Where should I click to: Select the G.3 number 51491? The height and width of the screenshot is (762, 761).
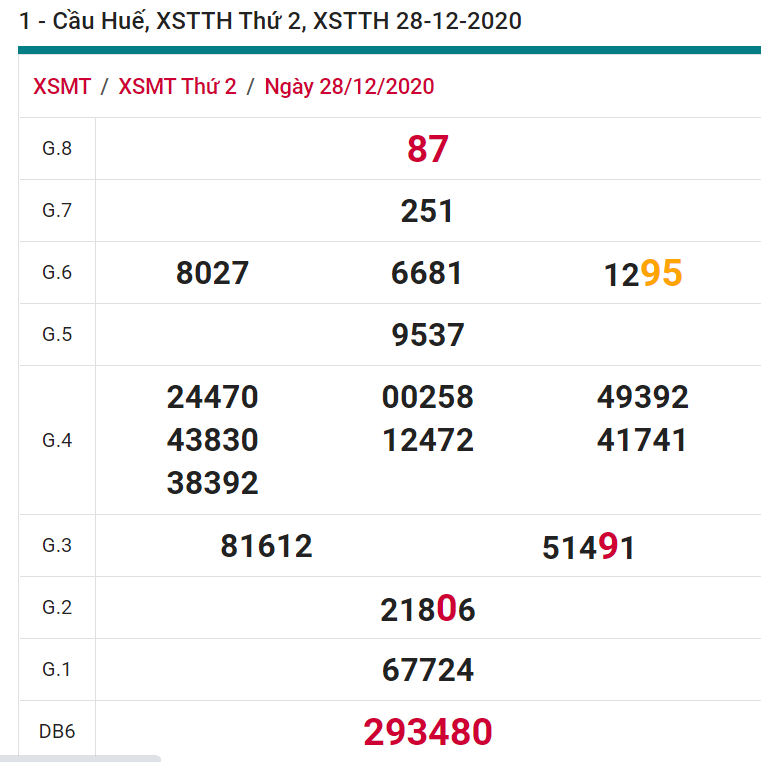pyautogui.click(x=589, y=547)
